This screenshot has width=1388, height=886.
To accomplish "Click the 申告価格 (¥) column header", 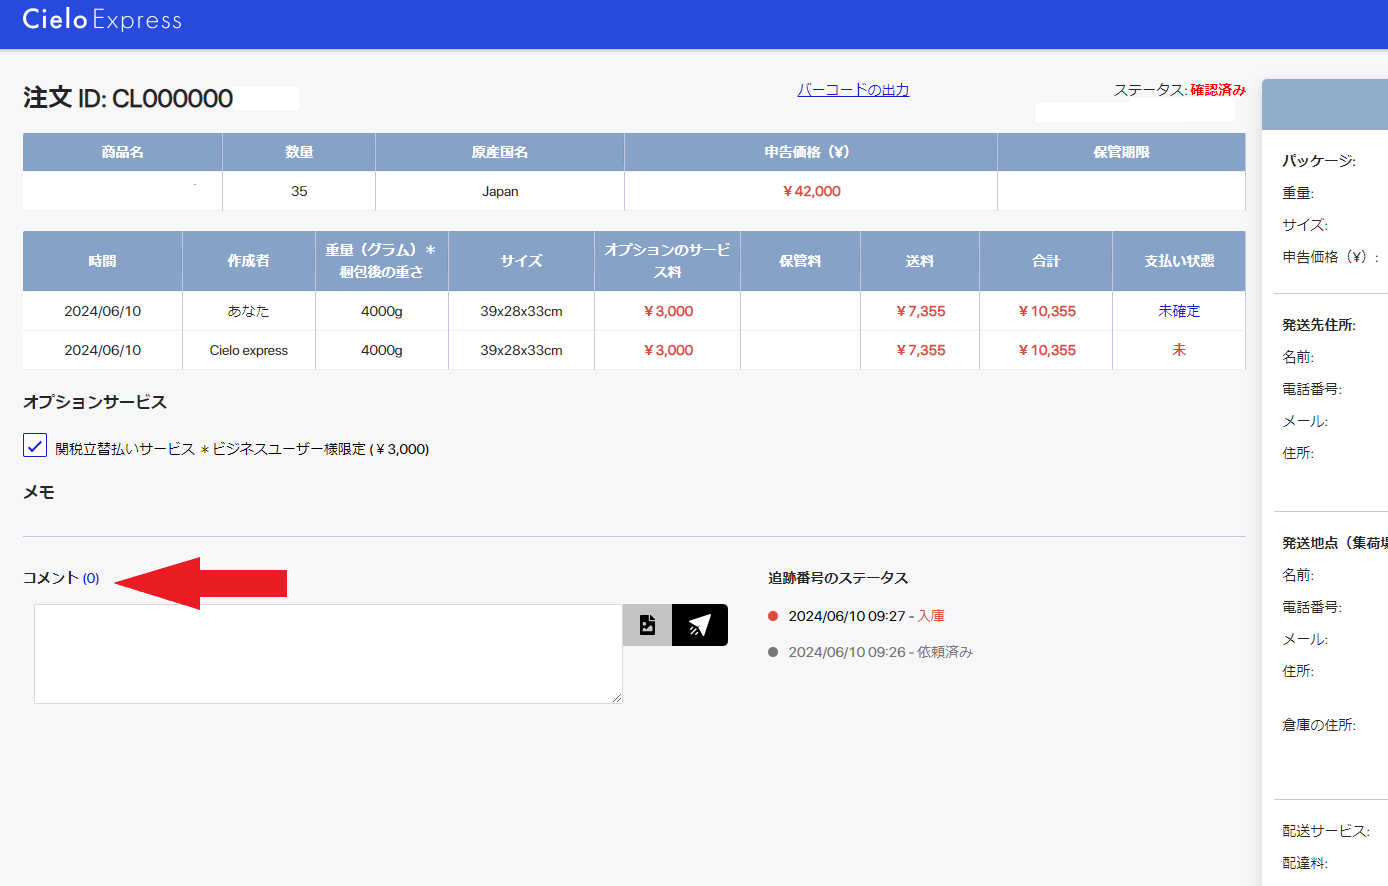I will [811, 152].
